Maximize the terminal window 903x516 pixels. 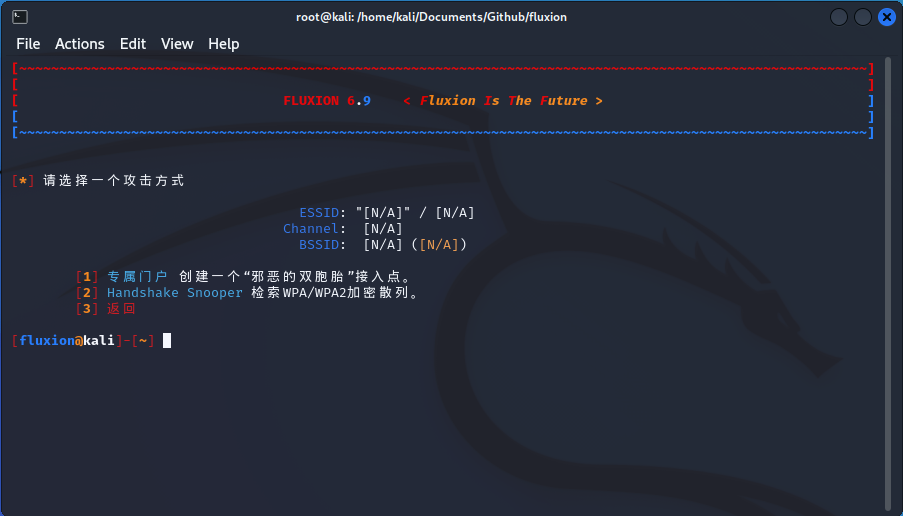click(x=863, y=17)
